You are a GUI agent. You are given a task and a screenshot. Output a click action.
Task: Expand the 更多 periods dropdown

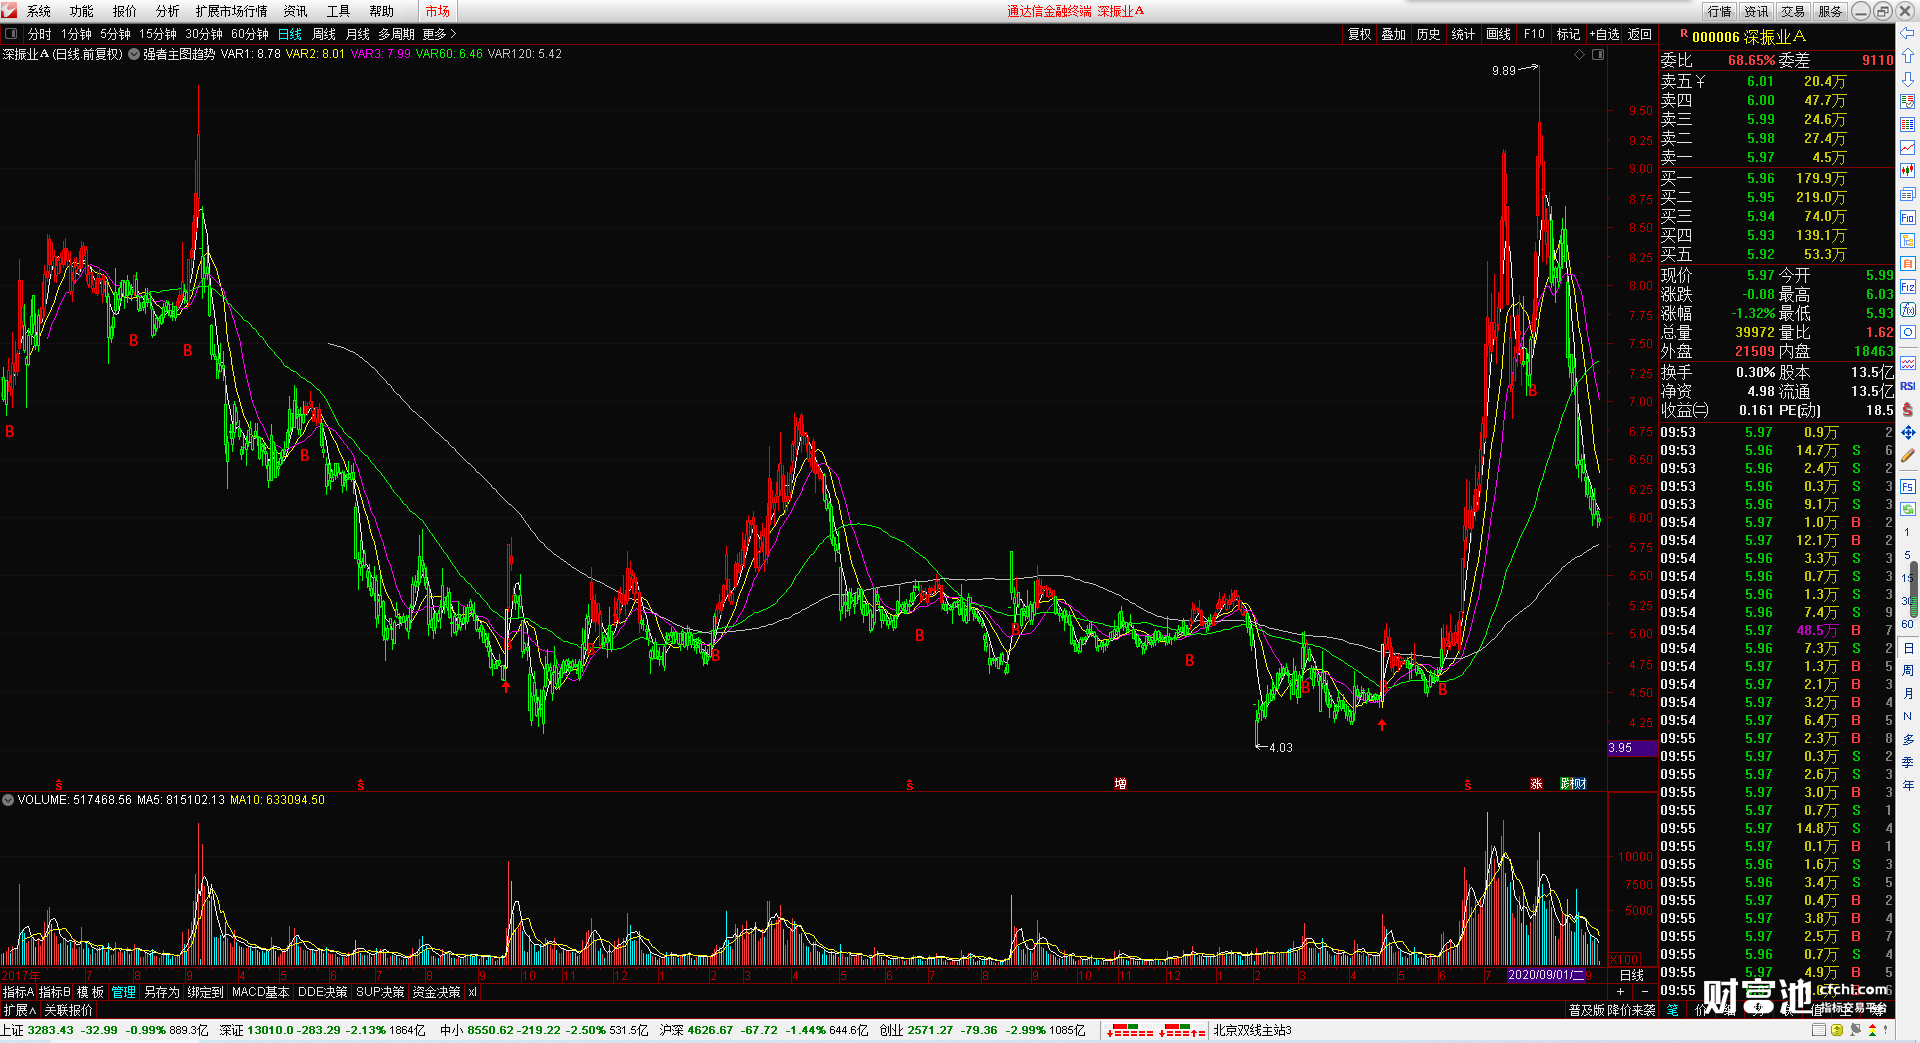coord(439,34)
